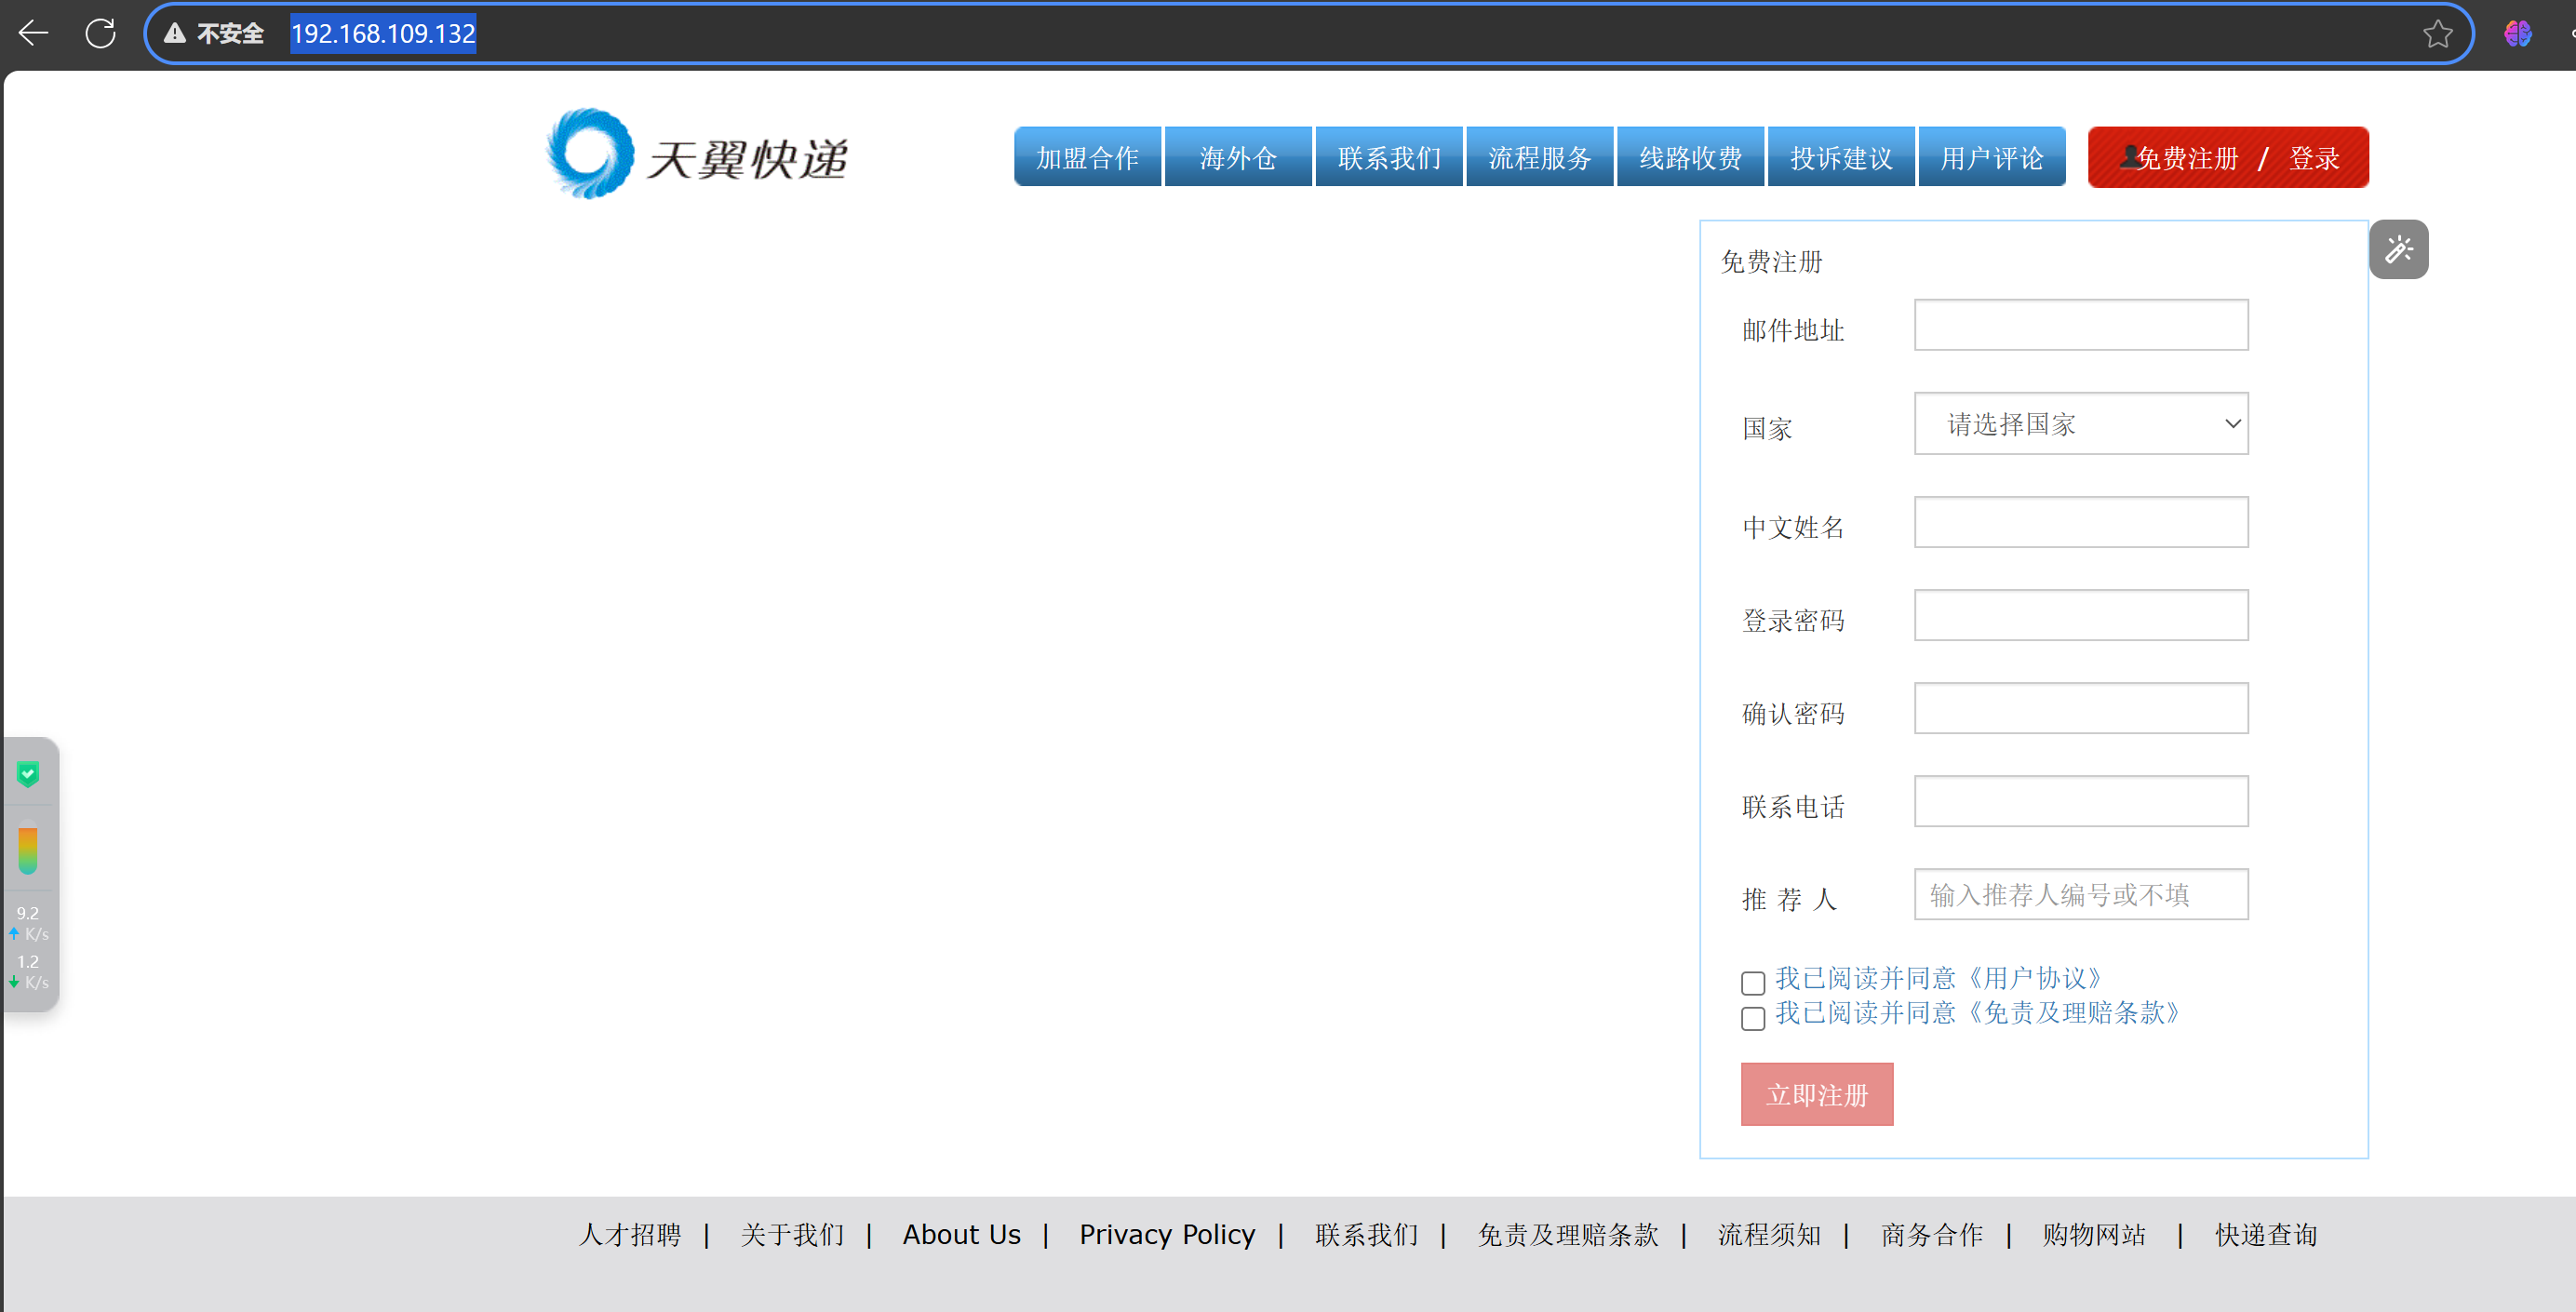This screenshot has width=2576, height=1312.
Task: Reload the page with refresh icon
Action: point(100,33)
